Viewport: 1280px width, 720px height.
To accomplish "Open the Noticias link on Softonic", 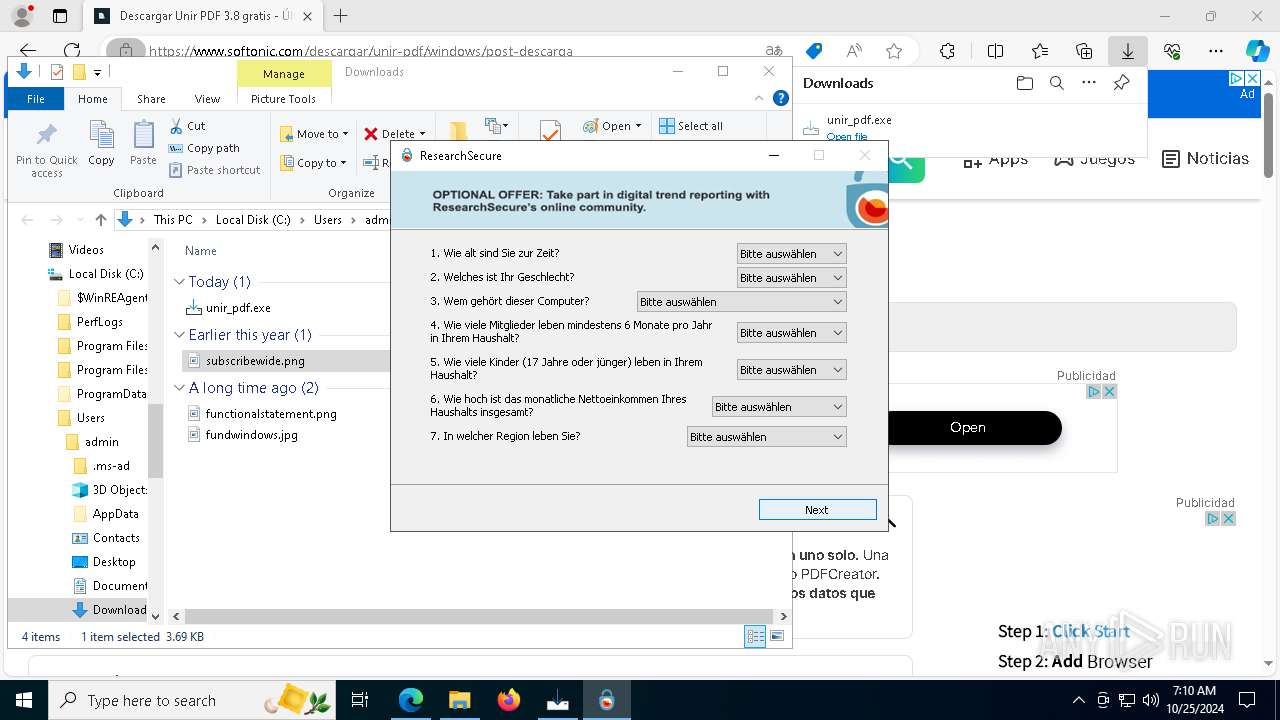I will click(1205, 159).
